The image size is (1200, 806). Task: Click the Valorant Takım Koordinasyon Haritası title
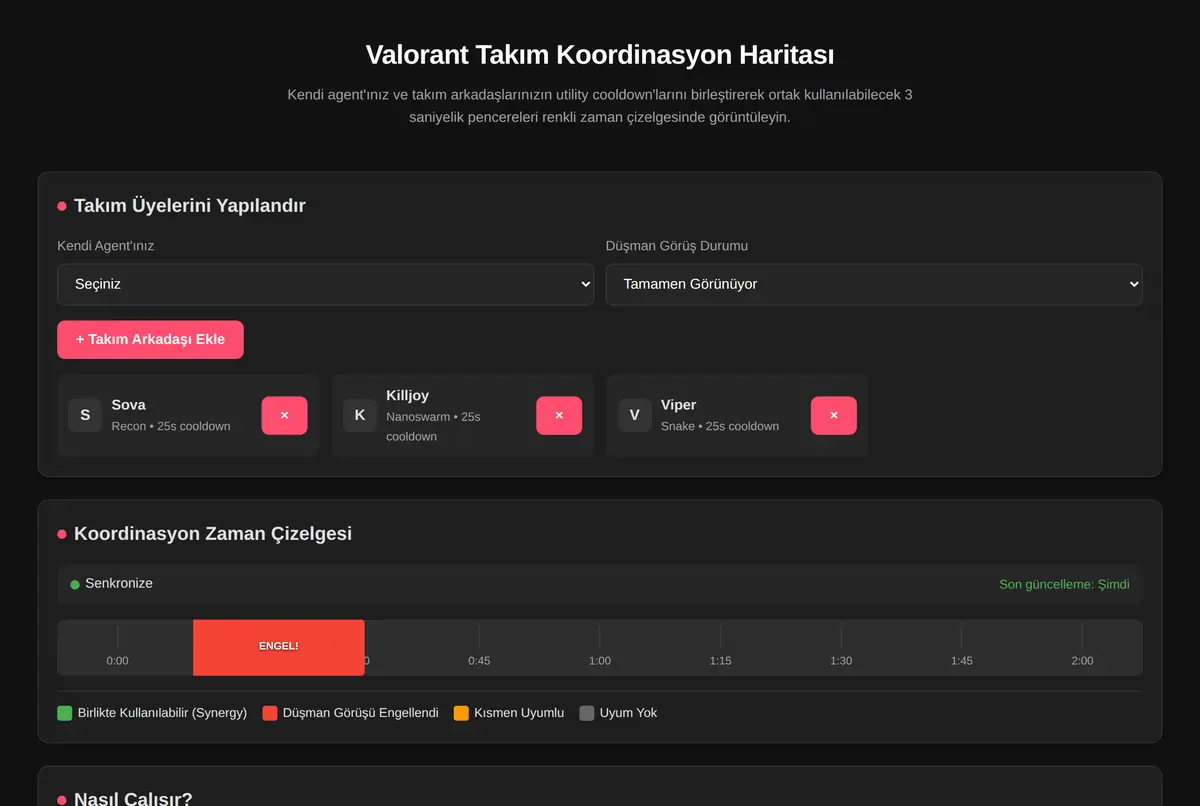[x=600, y=54]
